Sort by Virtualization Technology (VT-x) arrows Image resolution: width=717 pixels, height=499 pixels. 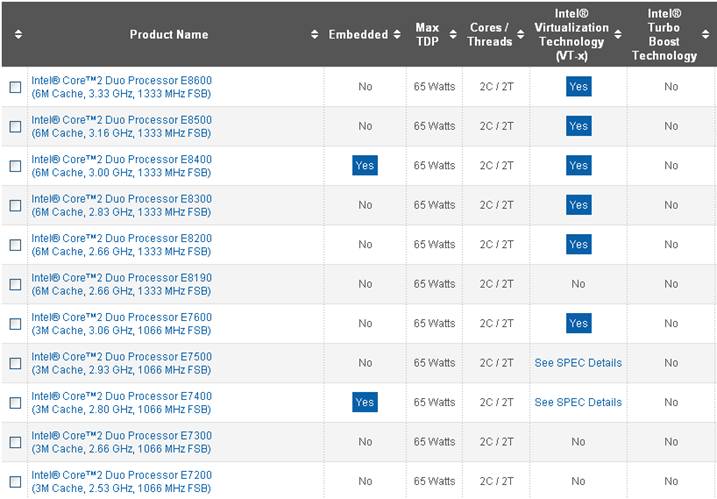click(618, 34)
